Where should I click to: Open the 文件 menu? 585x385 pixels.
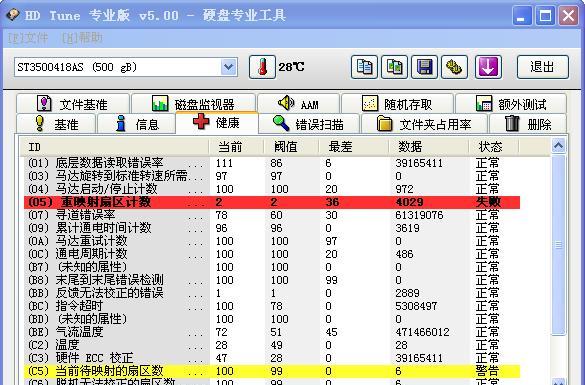point(28,38)
